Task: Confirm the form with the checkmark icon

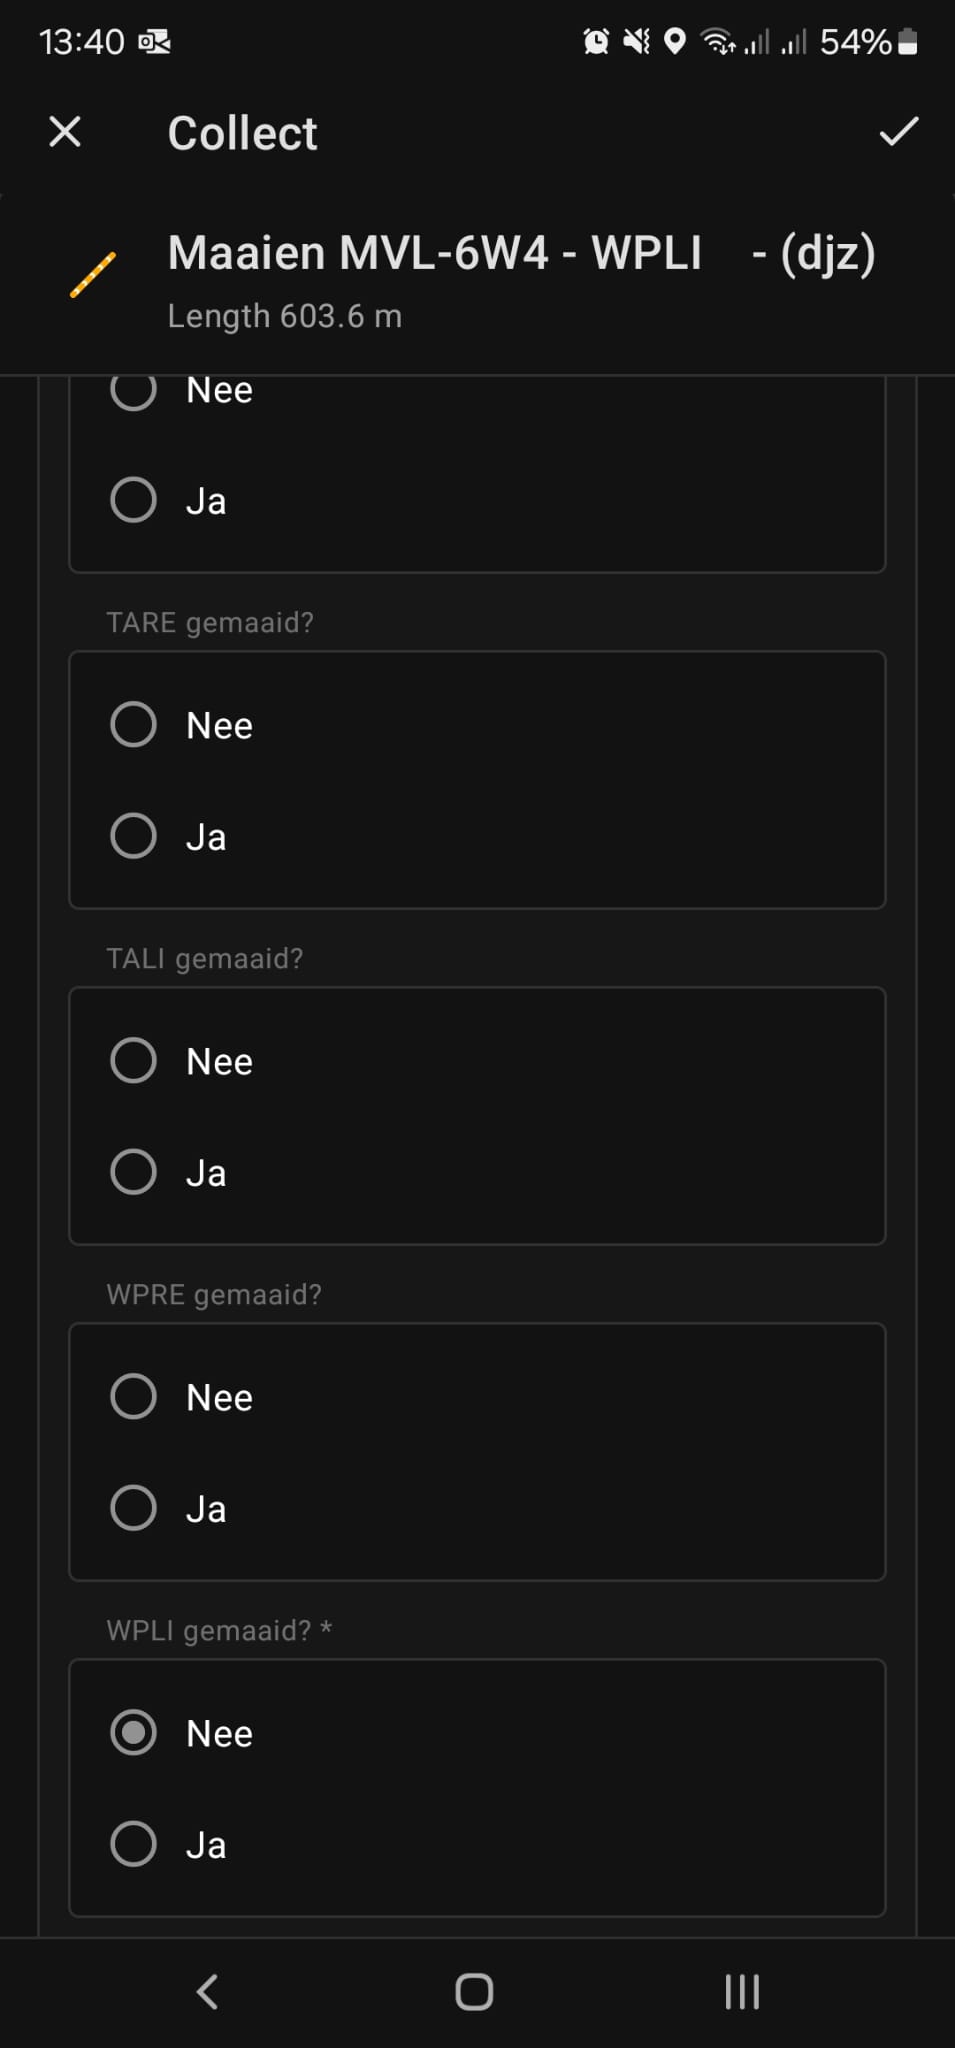Action: click(x=898, y=132)
